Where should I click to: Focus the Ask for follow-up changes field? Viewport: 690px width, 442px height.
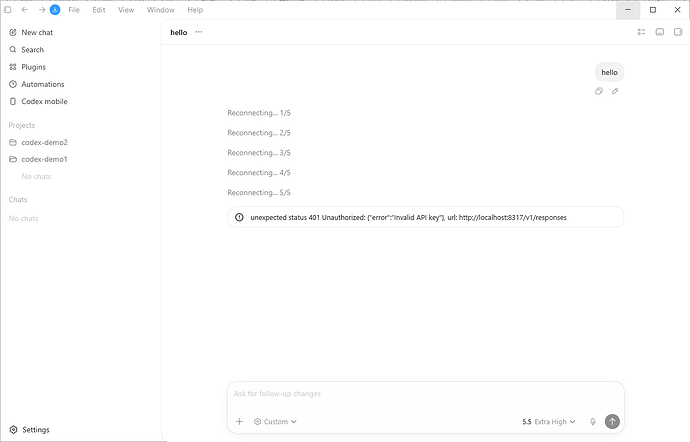(426, 394)
